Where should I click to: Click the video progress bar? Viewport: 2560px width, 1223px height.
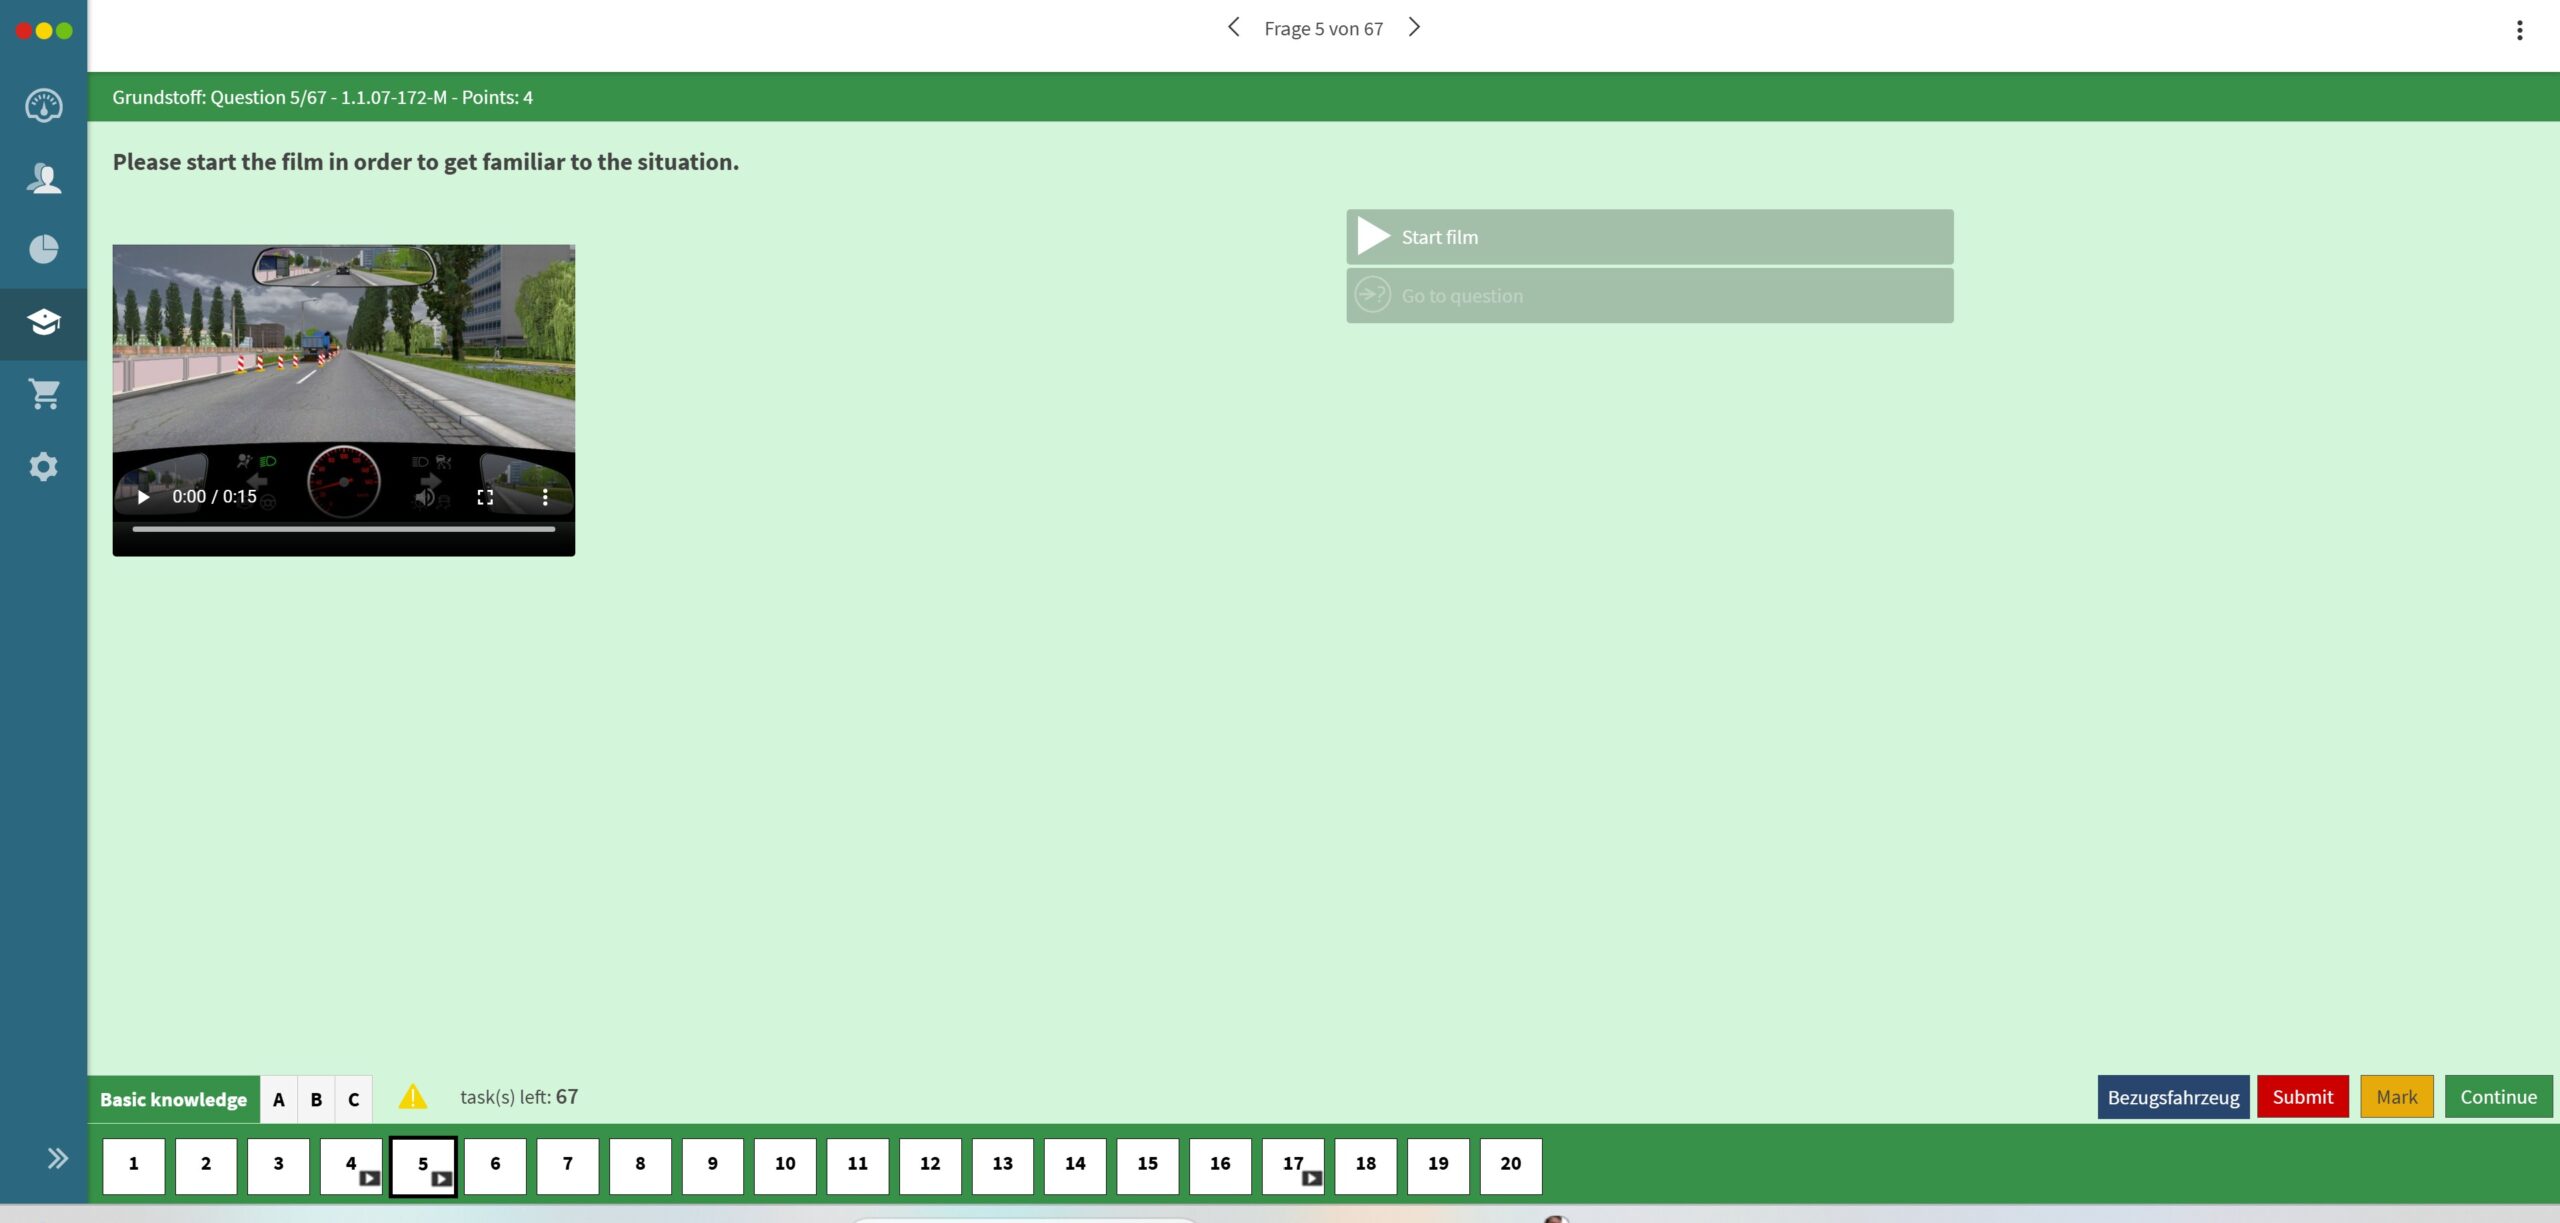point(343,529)
